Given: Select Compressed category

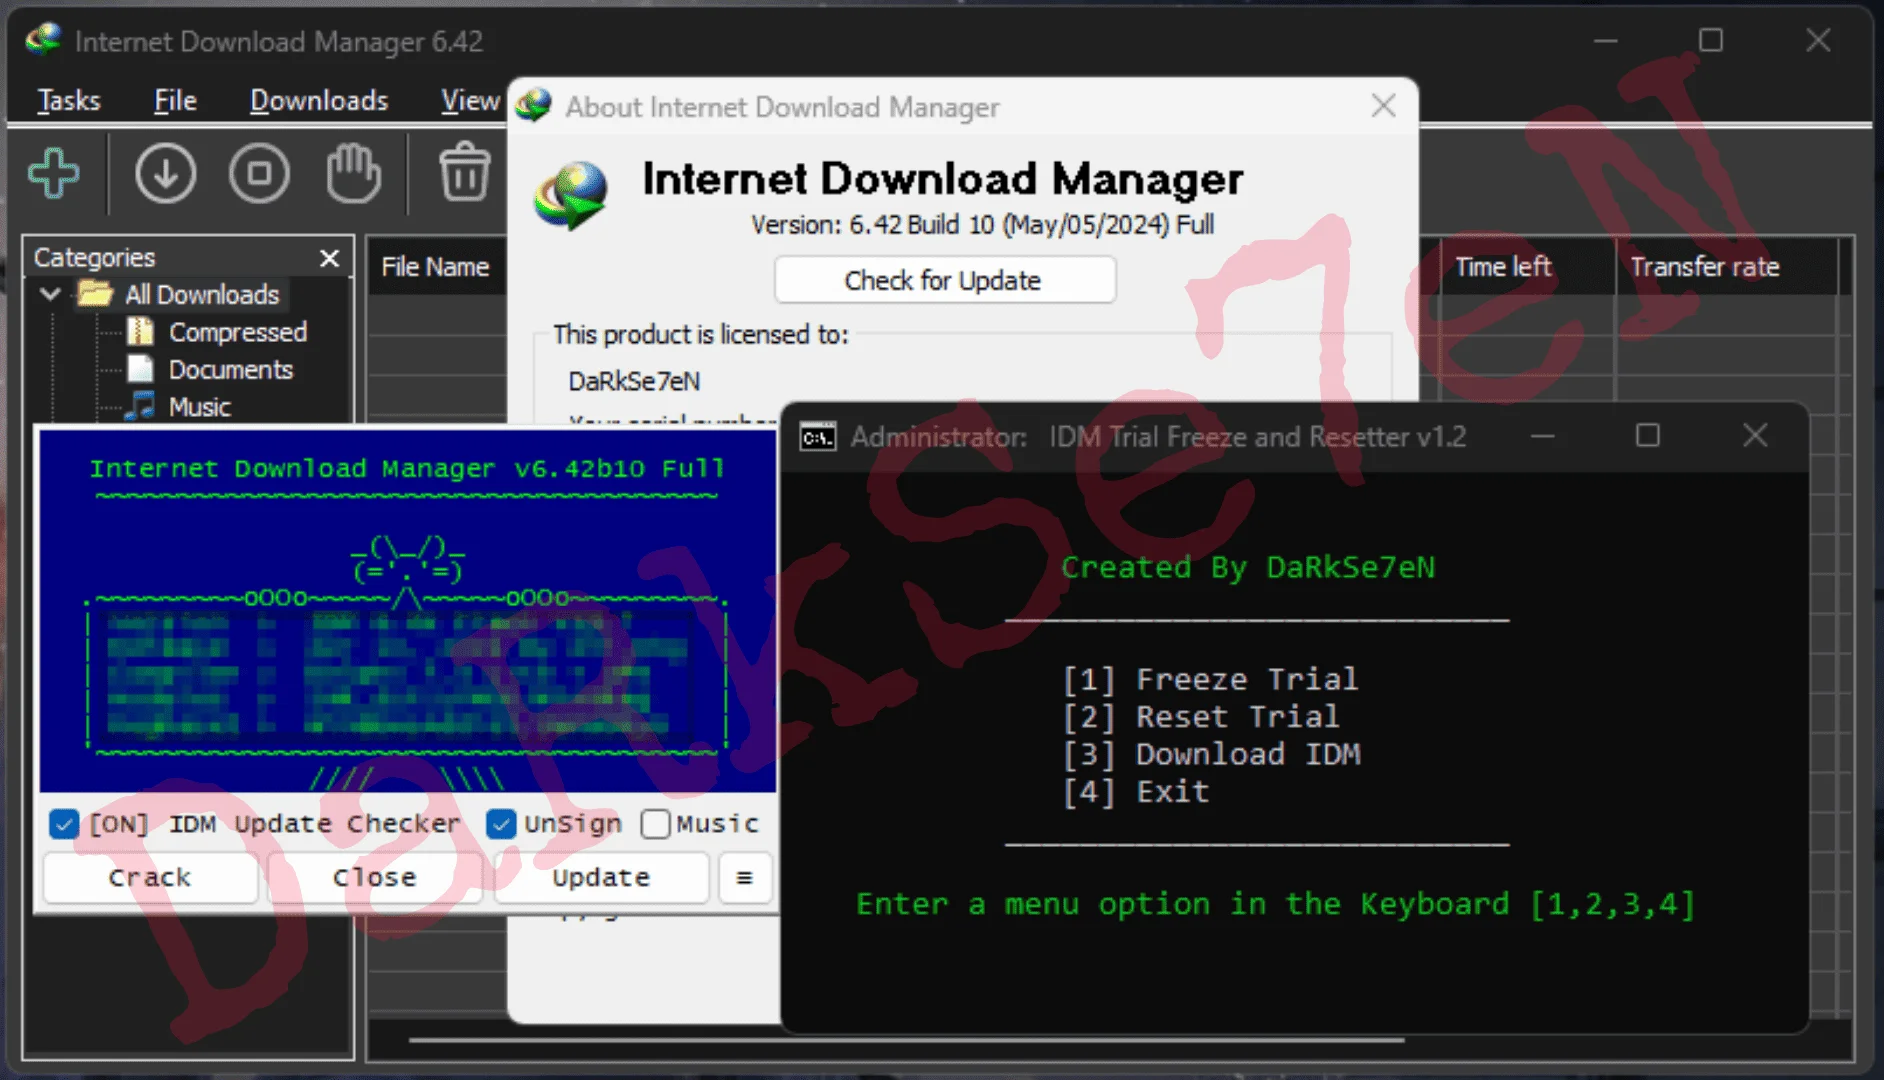Looking at the screenshot, I should 238,331.
